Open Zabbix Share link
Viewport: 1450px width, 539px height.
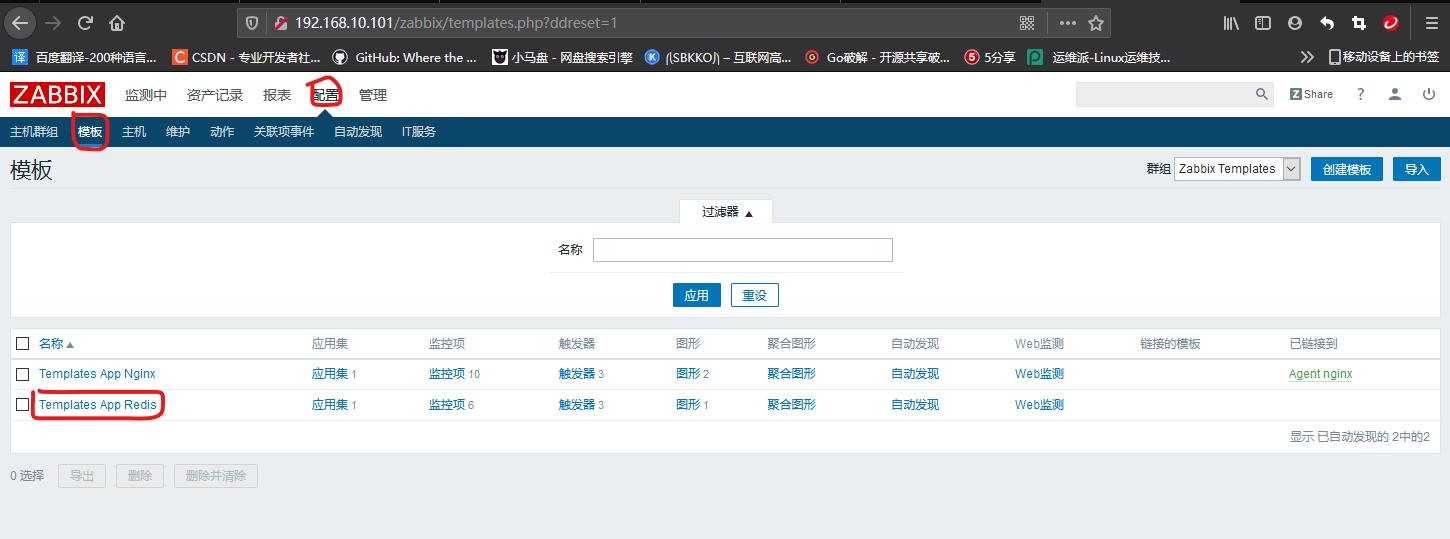pyautogui.click(x=1311, y=94)
